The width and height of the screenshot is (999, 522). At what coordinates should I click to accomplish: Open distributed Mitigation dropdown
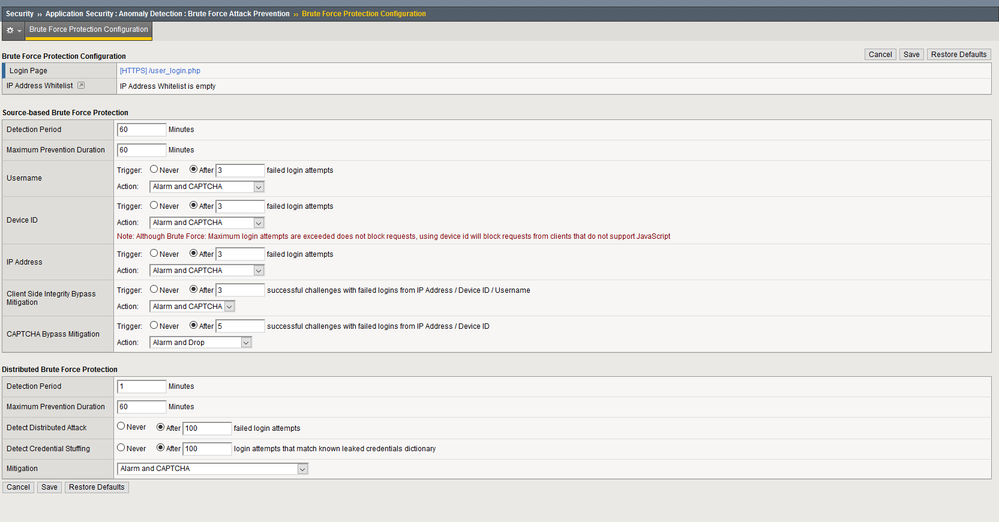213,468
